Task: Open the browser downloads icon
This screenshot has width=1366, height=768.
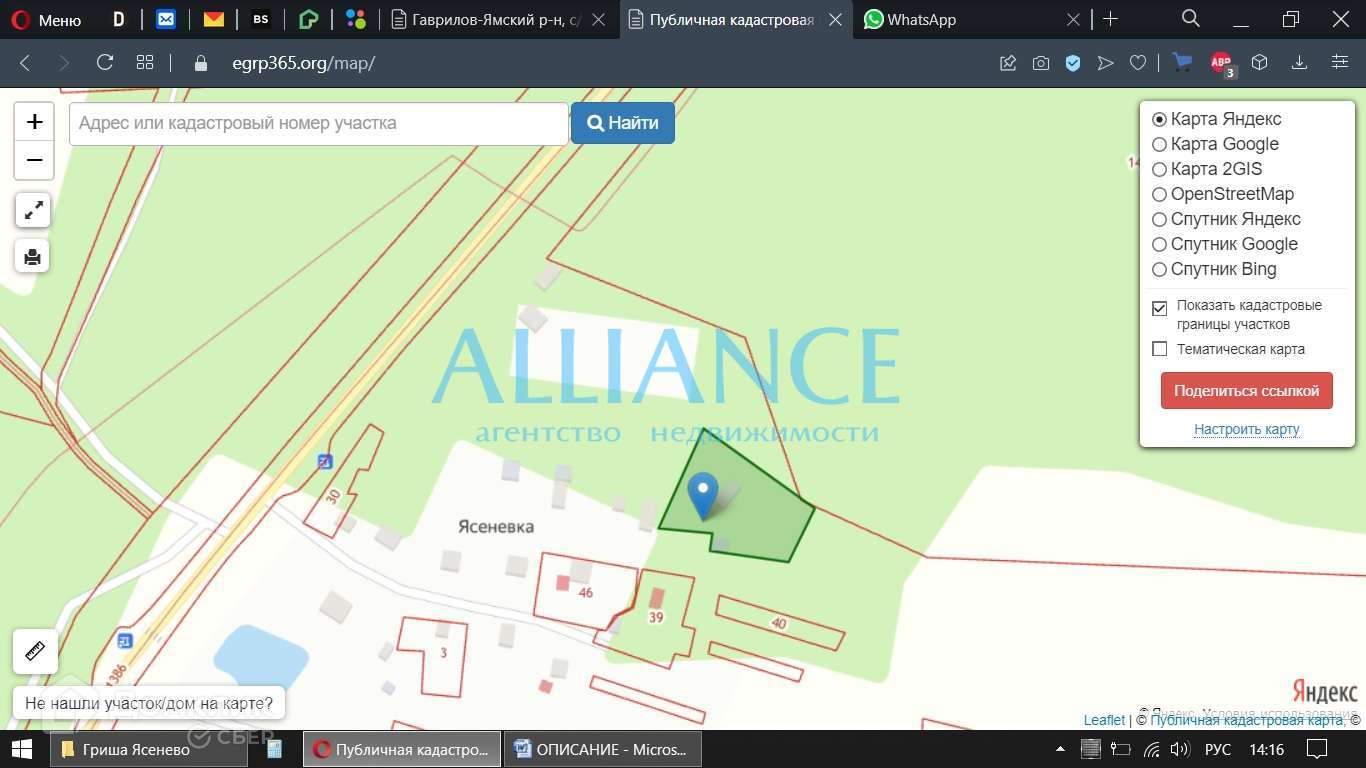Action: (x=1300, y=63)
